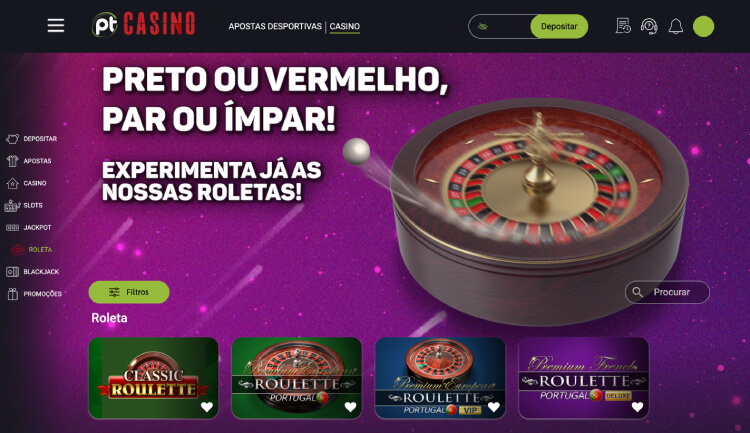This screenshot has width=750, height=433.
Task: Open Depositar in the sidebar
Action: pos(32,139)
